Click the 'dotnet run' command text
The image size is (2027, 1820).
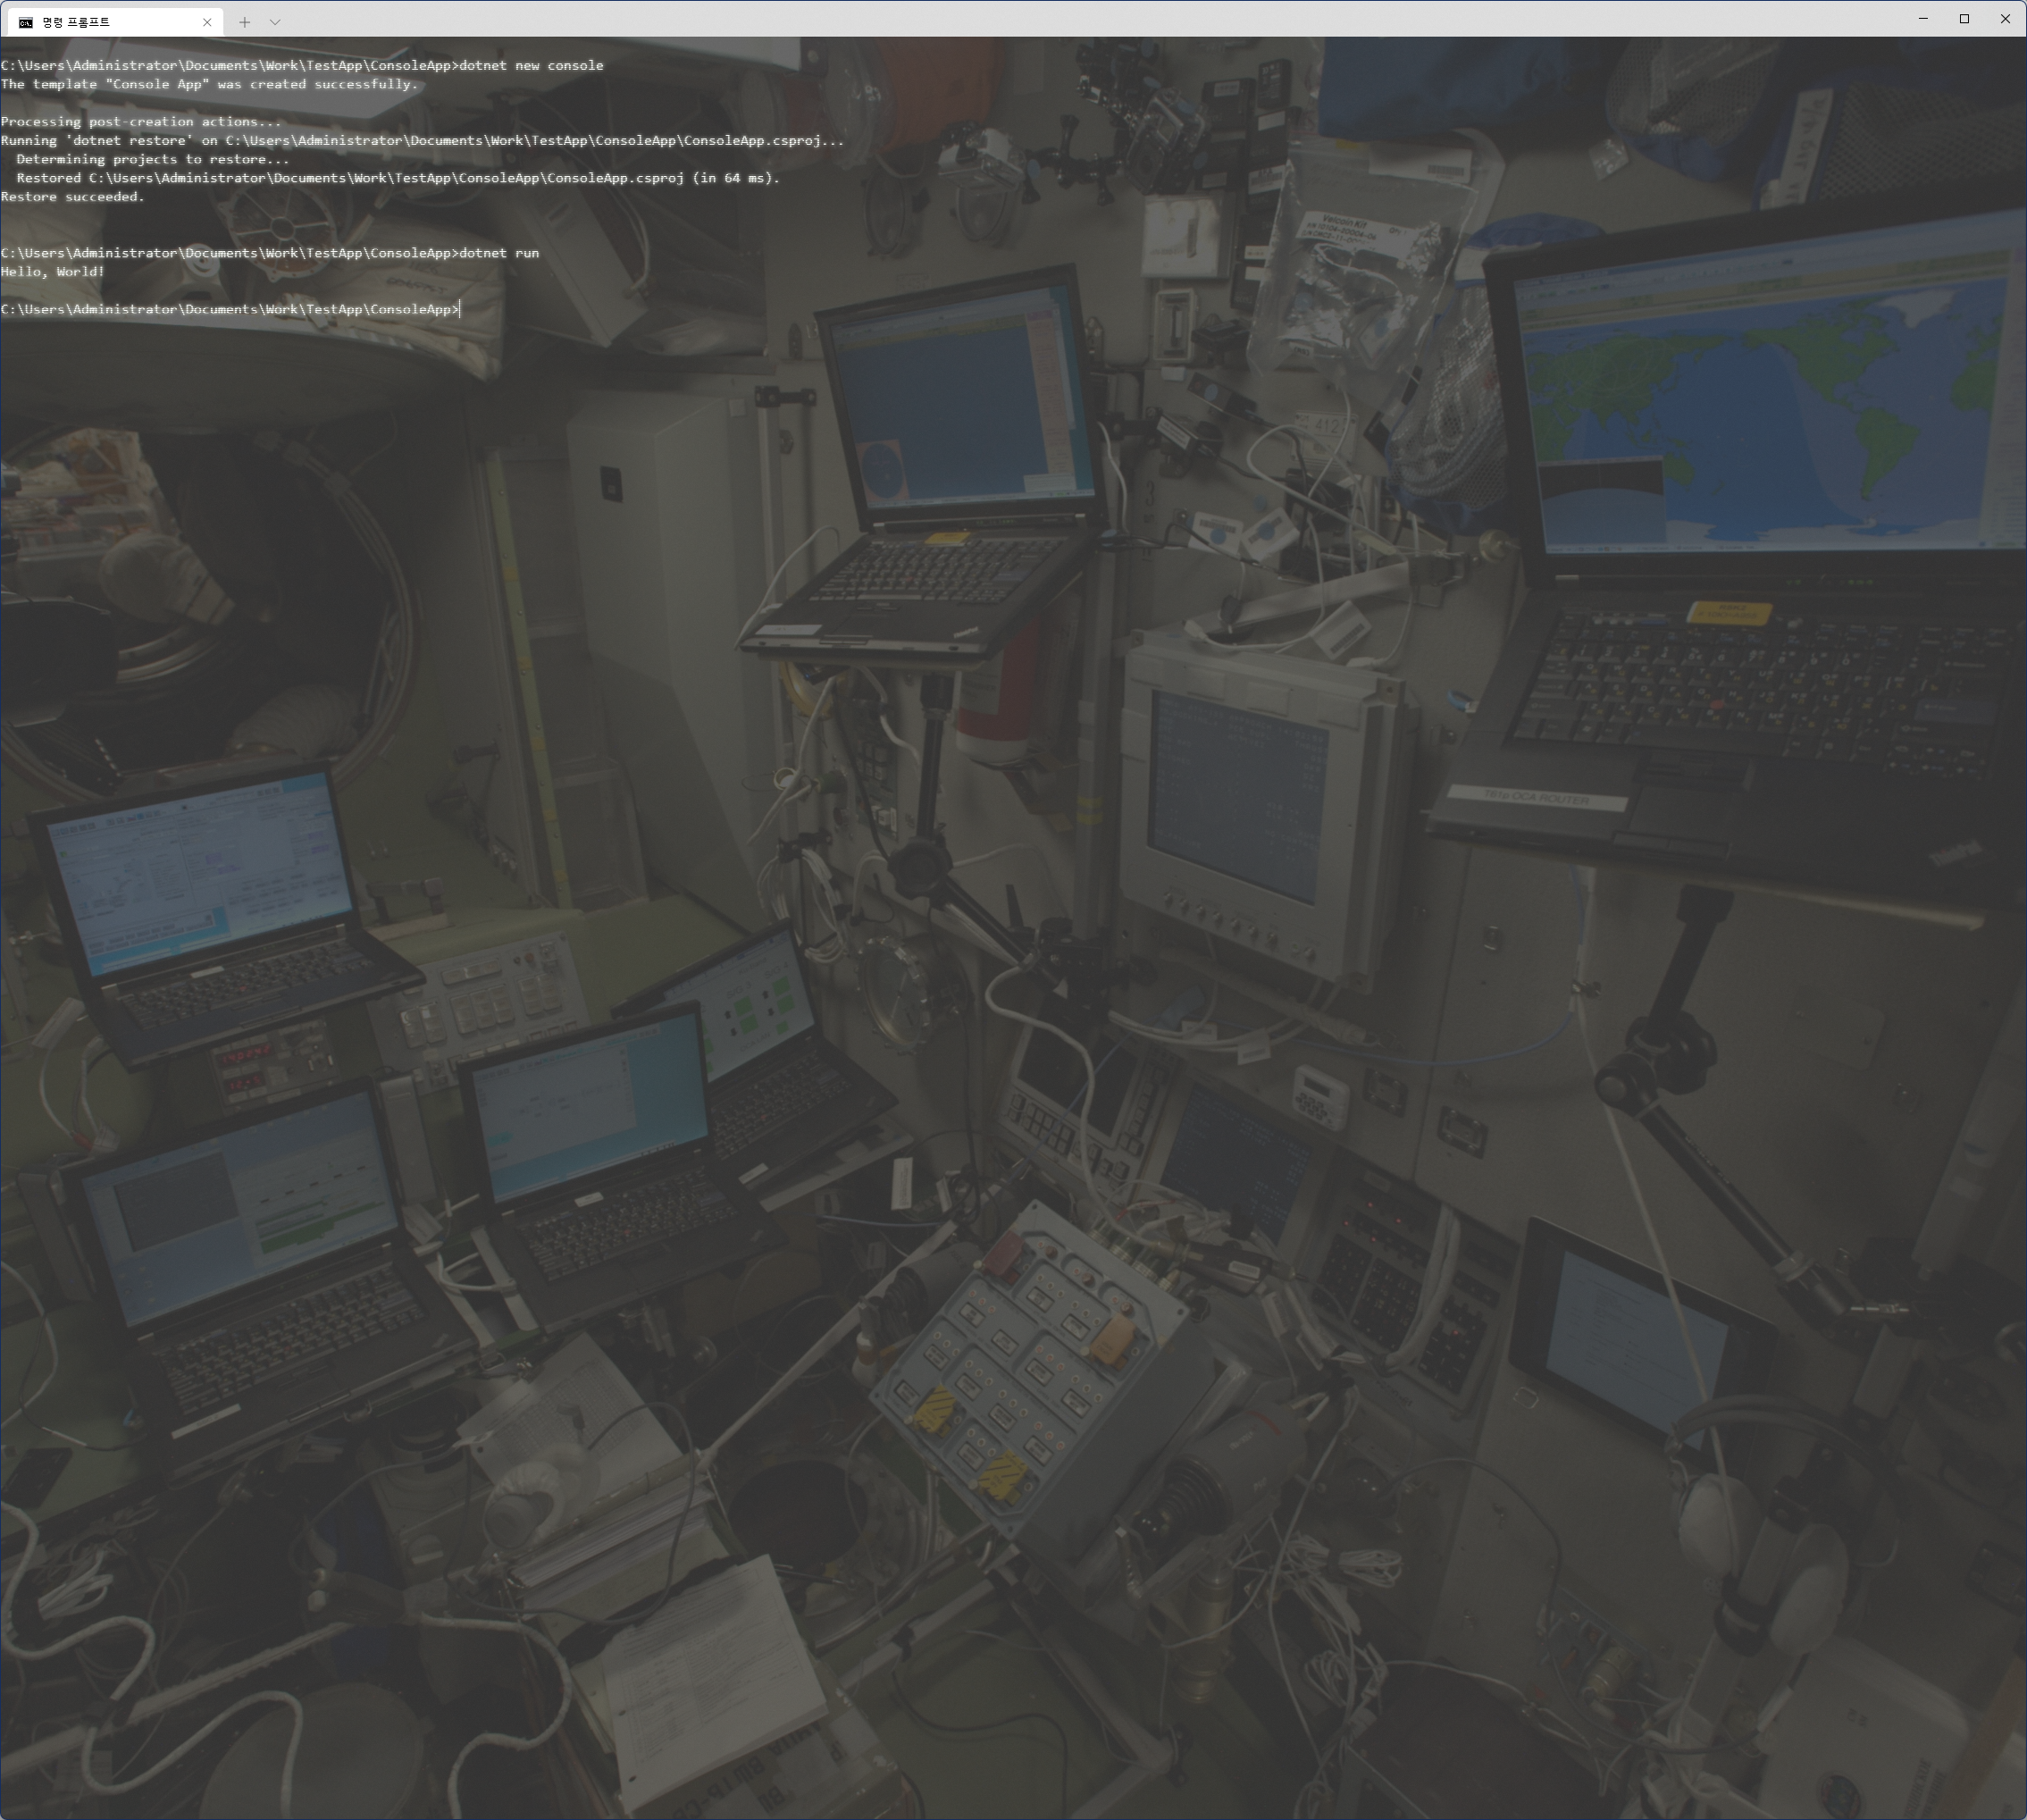coord(498,253)
